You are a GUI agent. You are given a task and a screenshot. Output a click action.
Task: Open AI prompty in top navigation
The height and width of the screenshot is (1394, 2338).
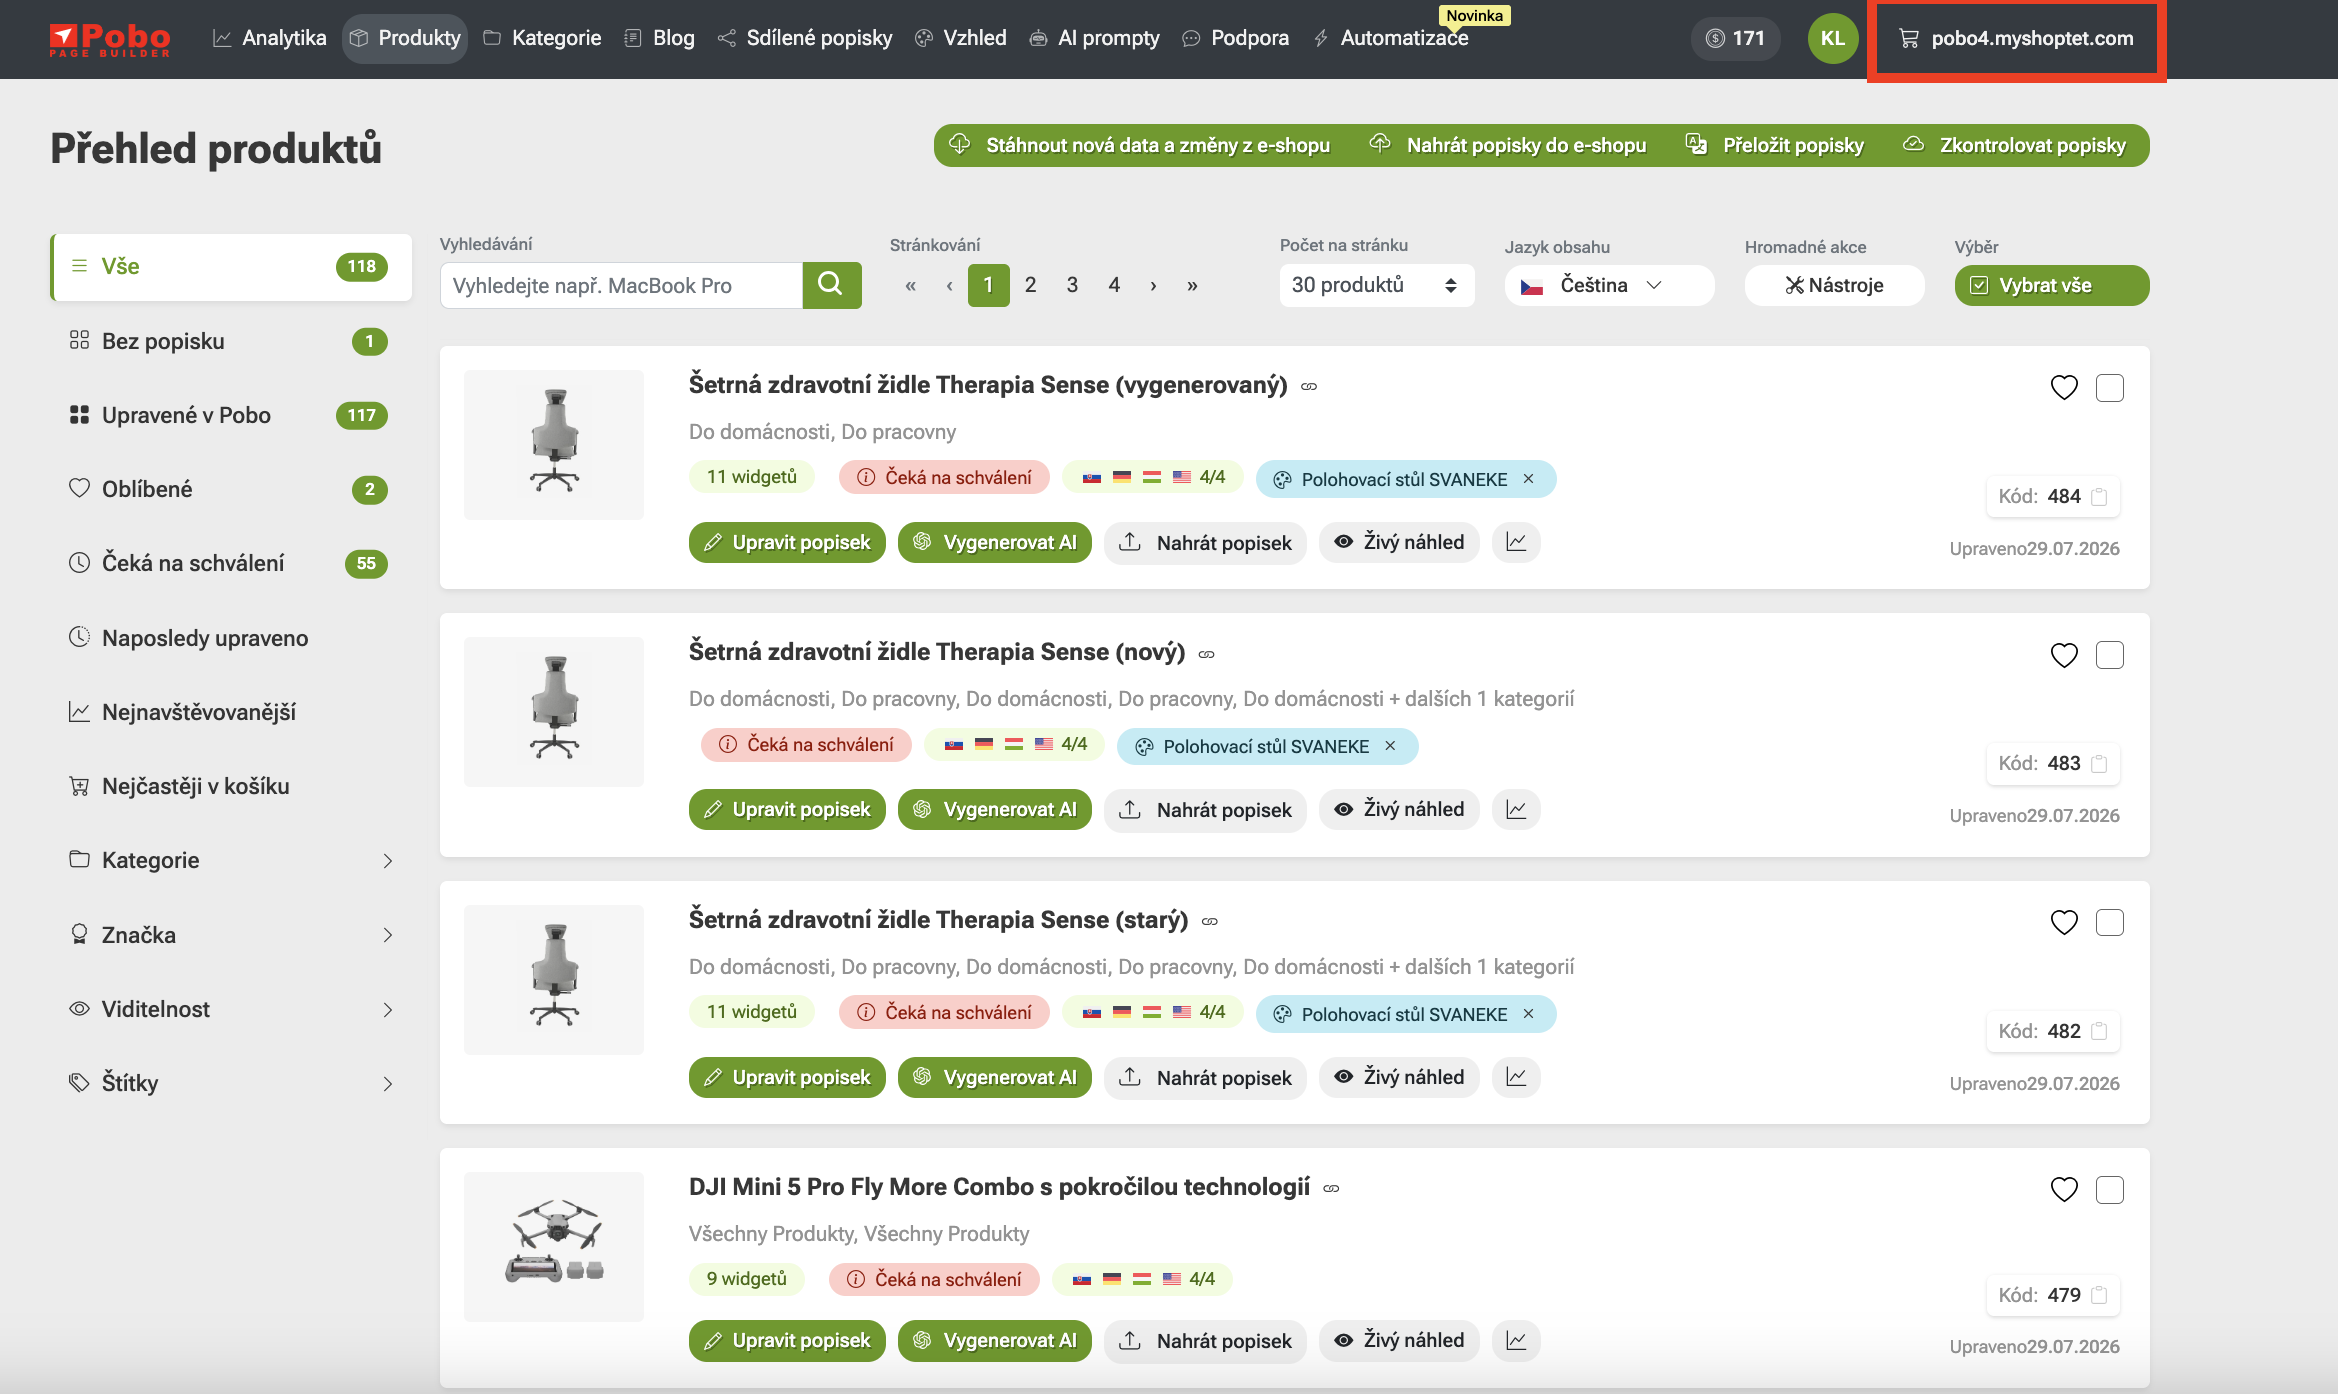pyautogui.click(x=1094, y=38)
